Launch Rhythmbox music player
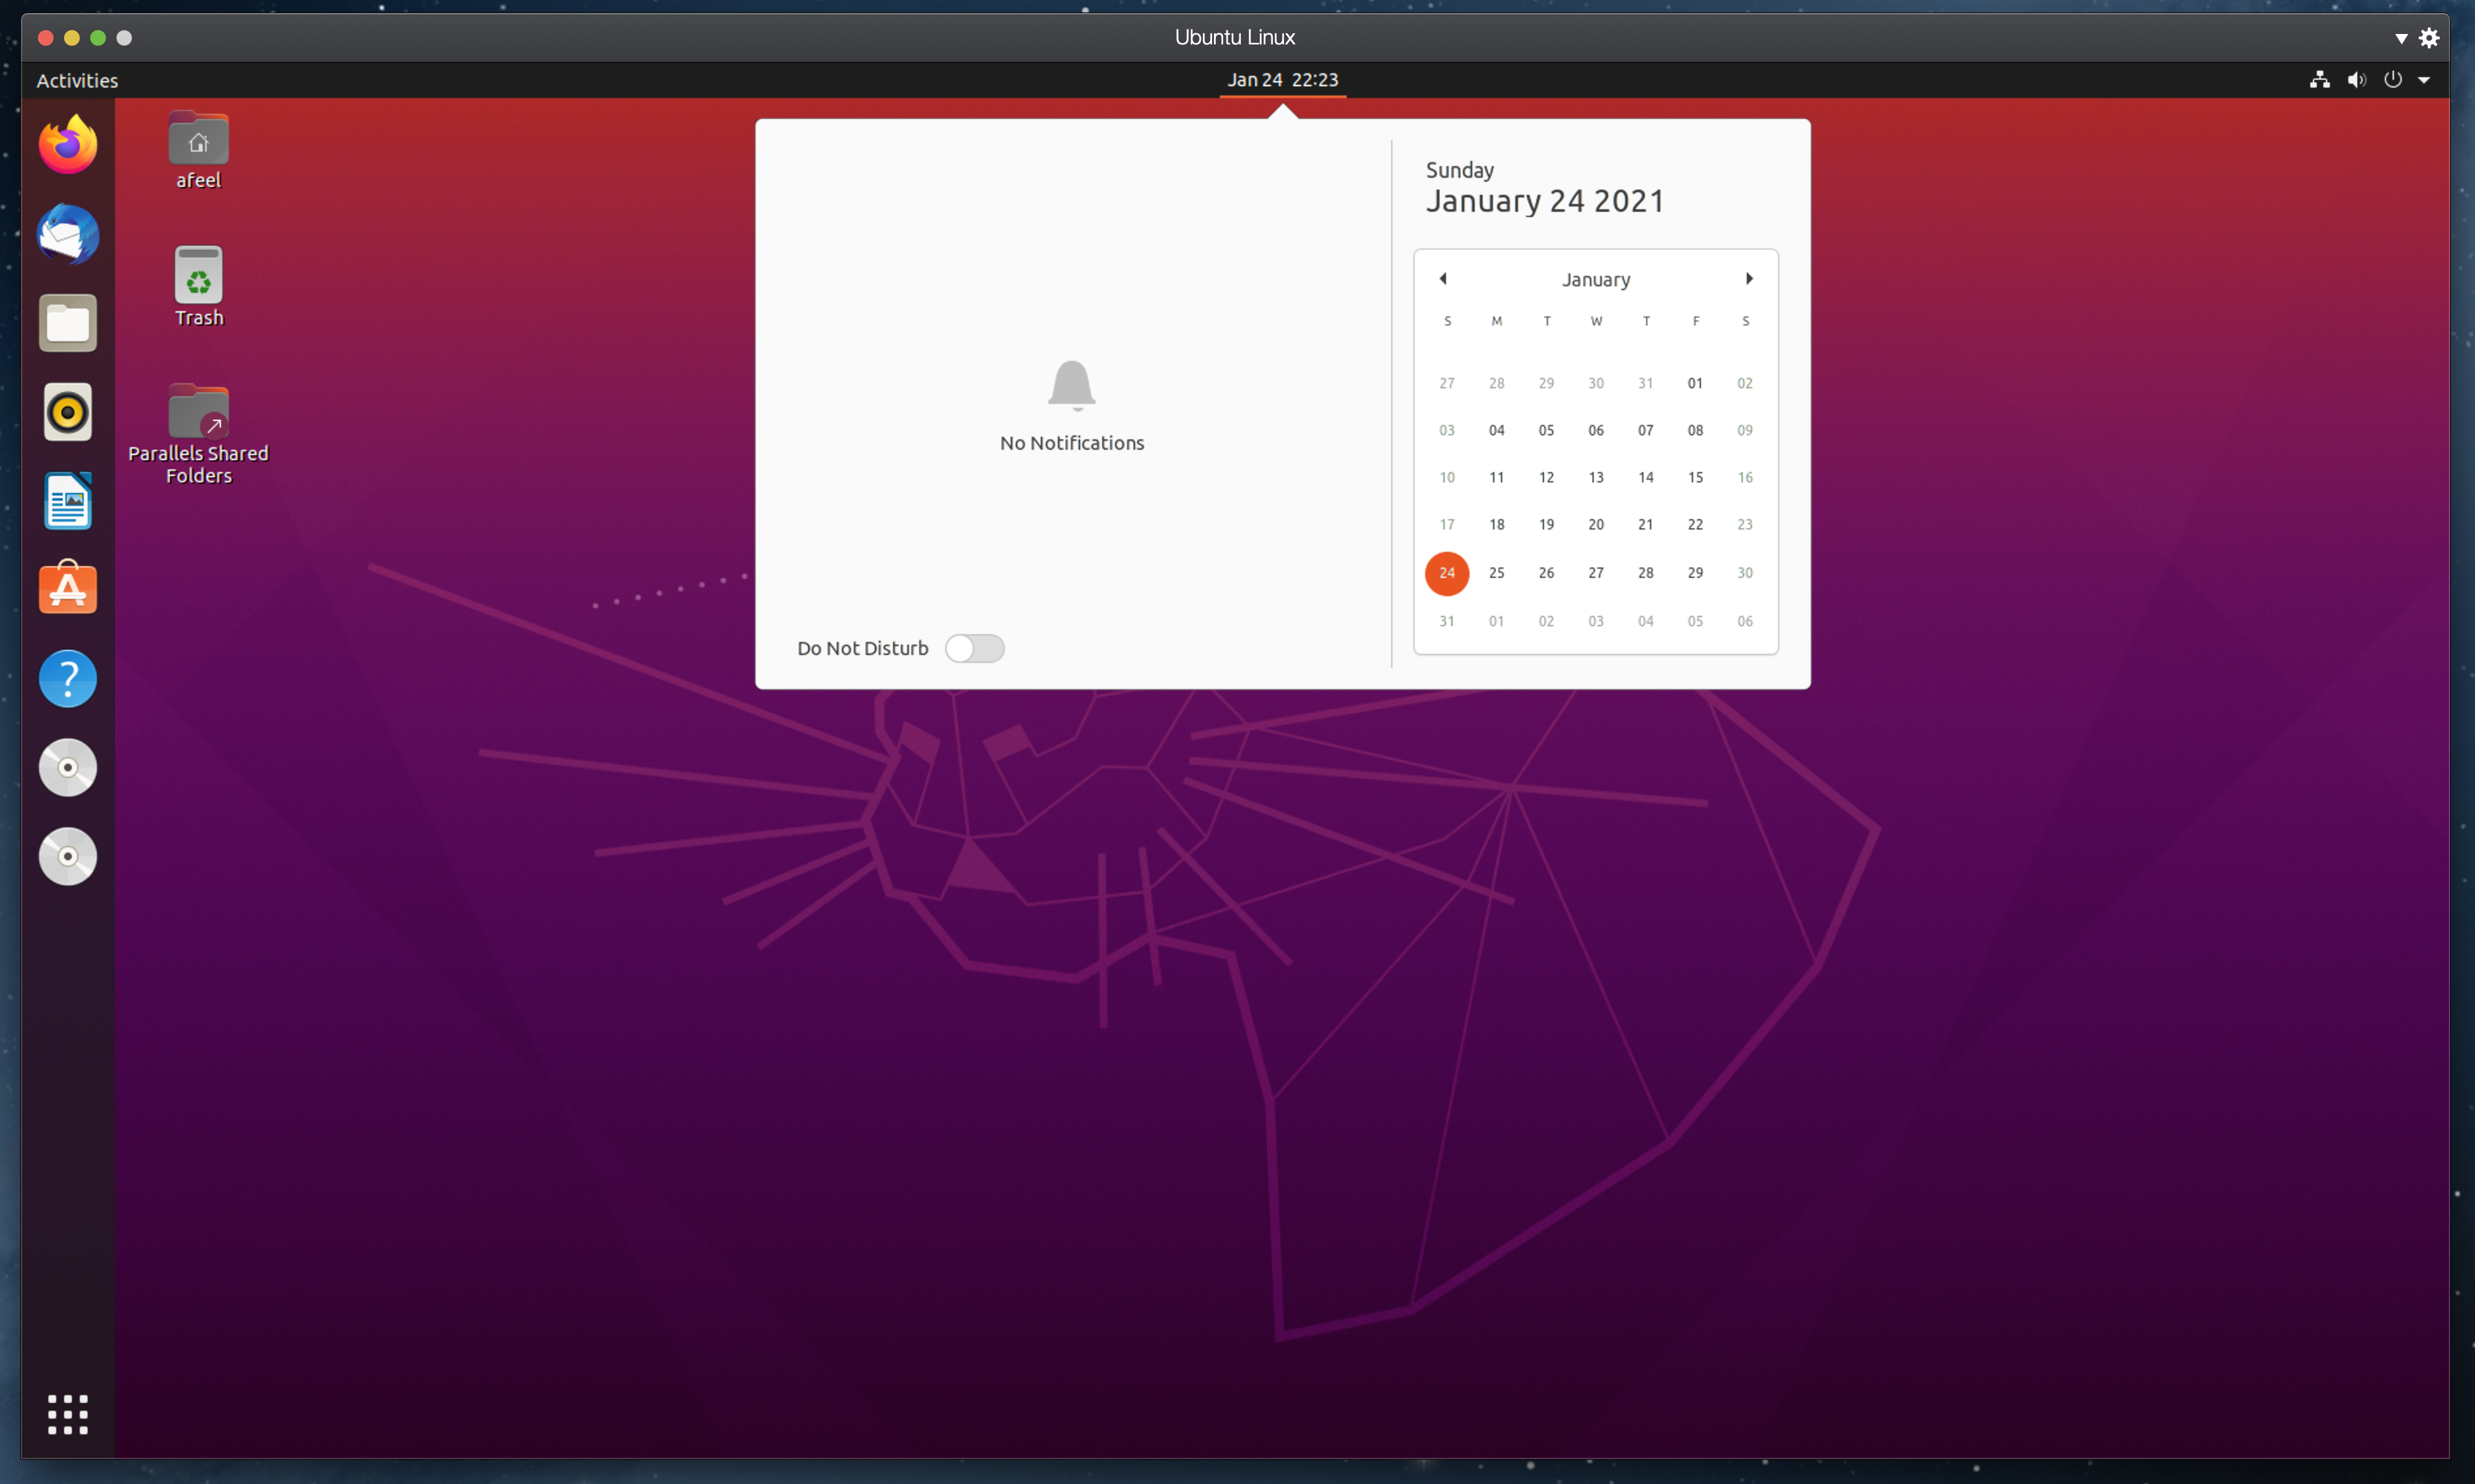 click(x=68, y=412)
